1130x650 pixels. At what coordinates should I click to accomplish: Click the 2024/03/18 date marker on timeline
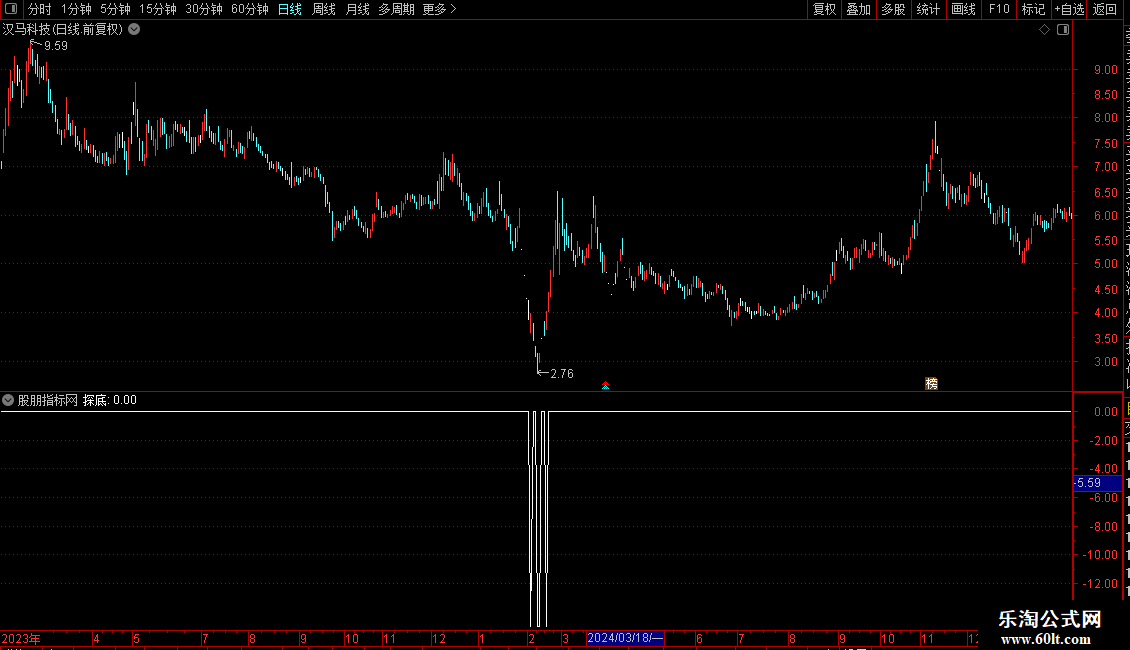click(625, 638)
